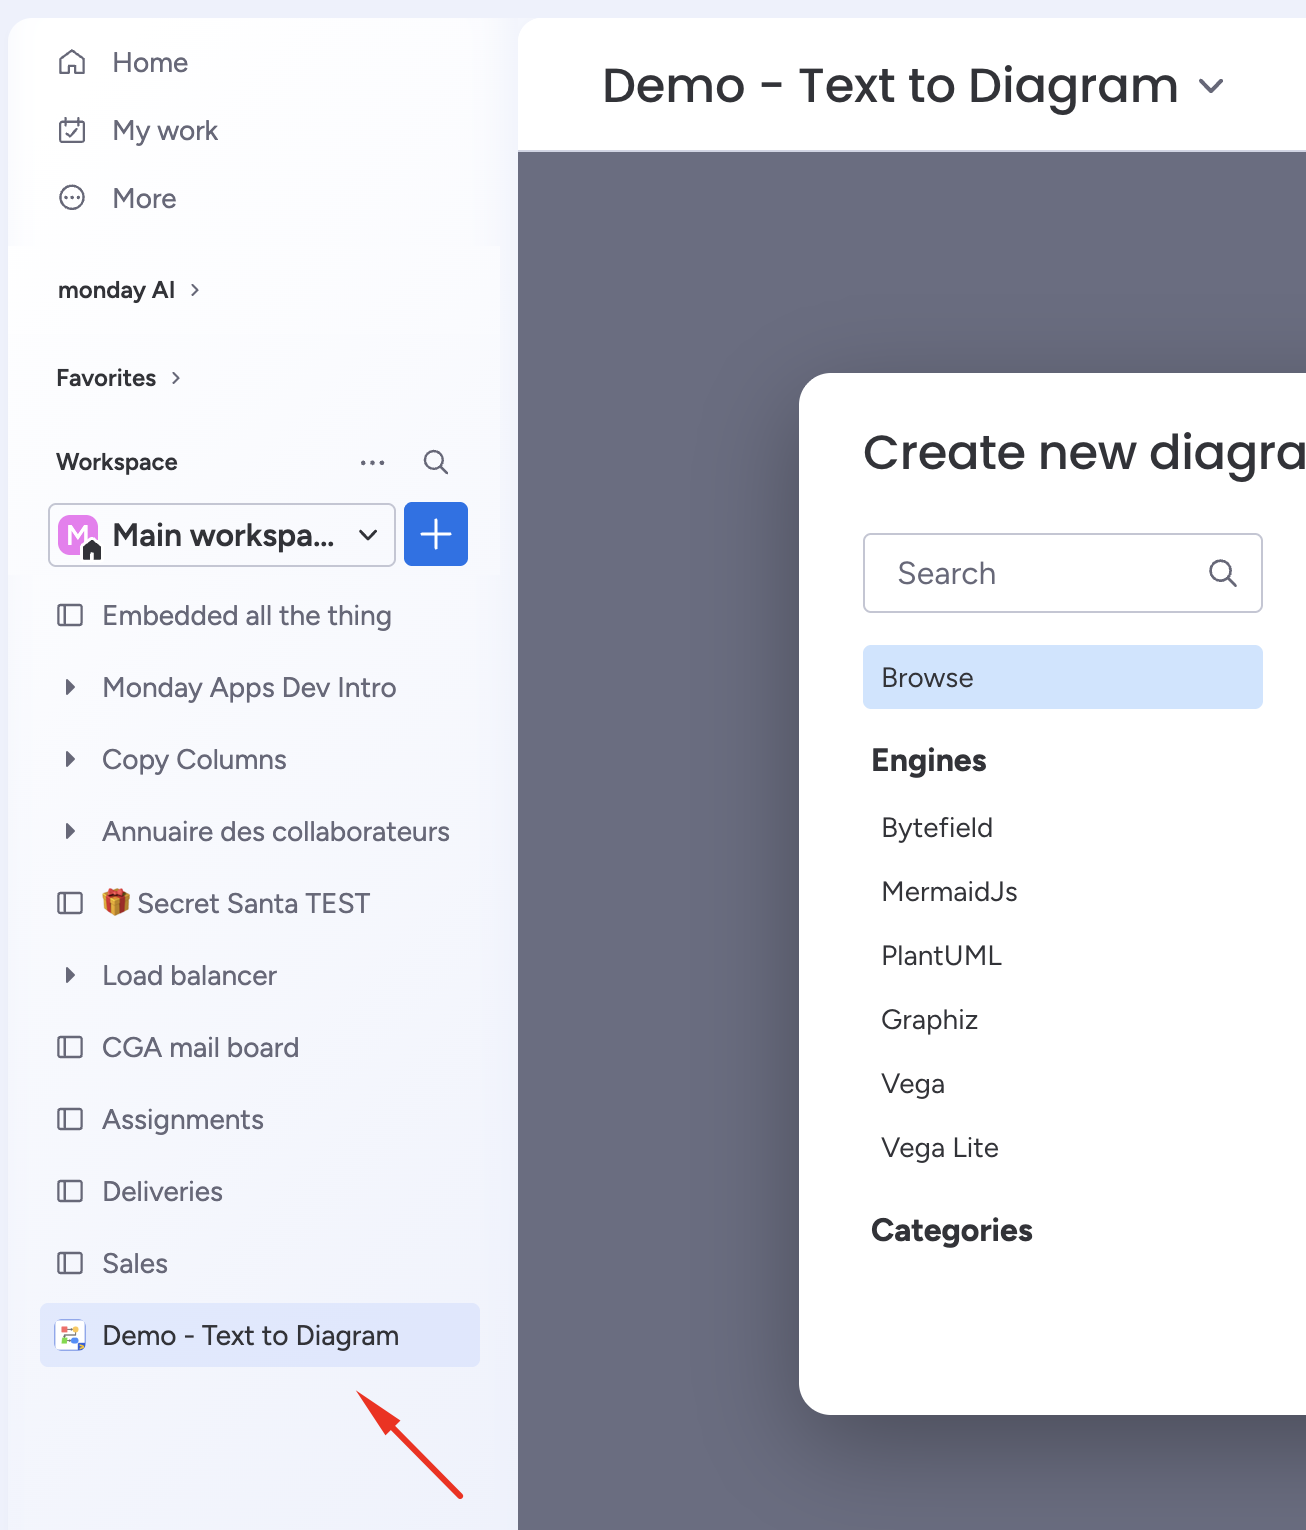Select the Browse tab in dialog
Screen dimensions: 1306x1530
click(1063, 677)
